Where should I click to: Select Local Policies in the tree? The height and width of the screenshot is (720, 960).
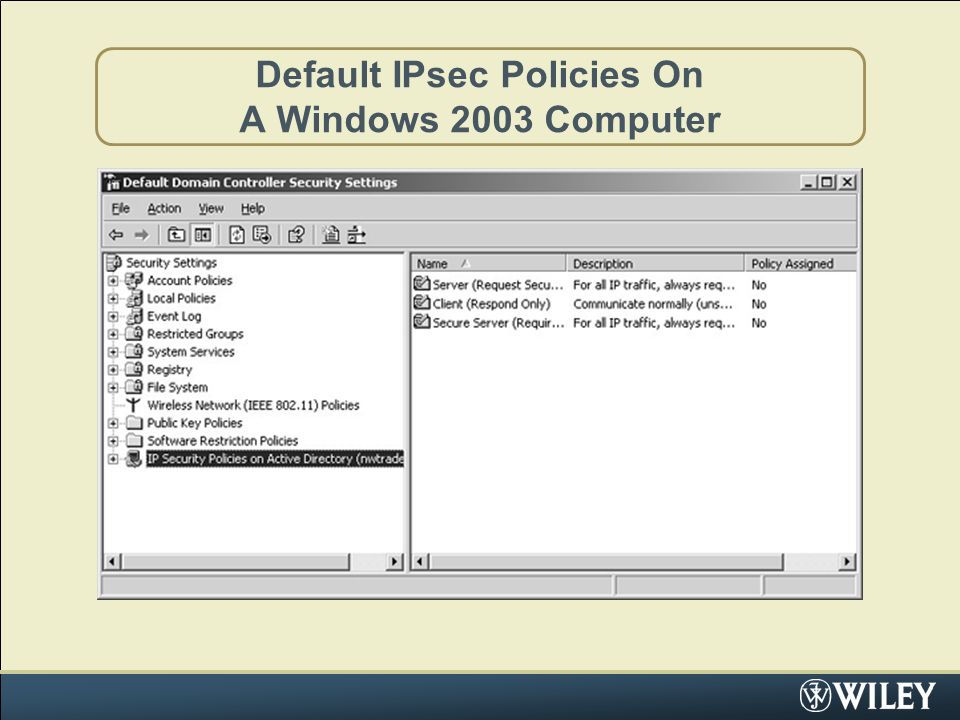(181, 298)
